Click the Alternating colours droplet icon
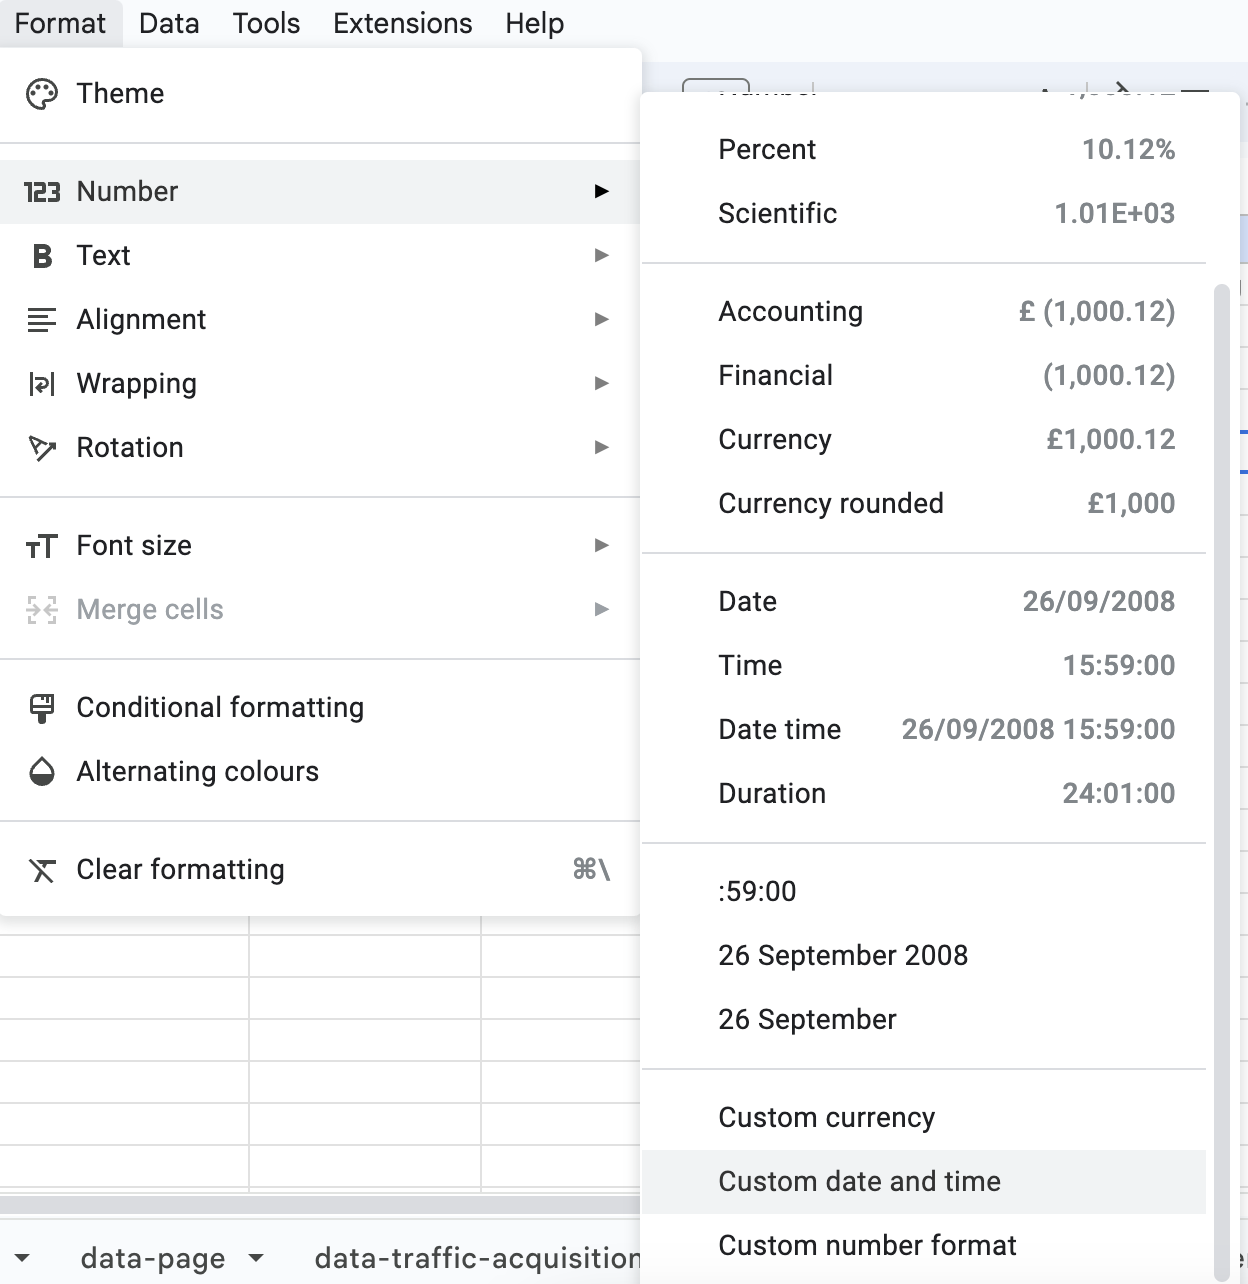The height and width of the screenshot is (1284, 1248). 42,772
